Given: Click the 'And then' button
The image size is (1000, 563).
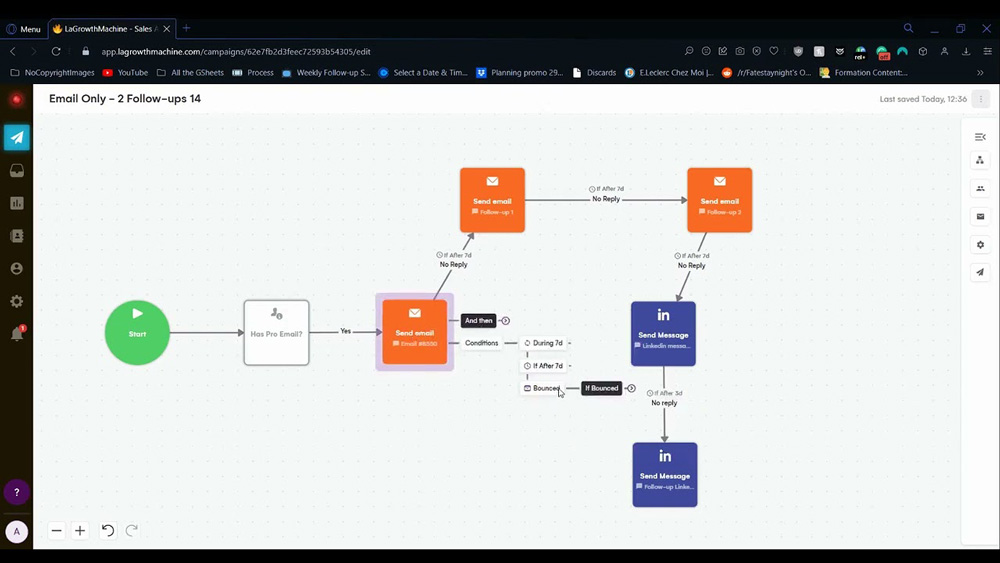Looking at the screenshot, I should click(x=478, y=321).
